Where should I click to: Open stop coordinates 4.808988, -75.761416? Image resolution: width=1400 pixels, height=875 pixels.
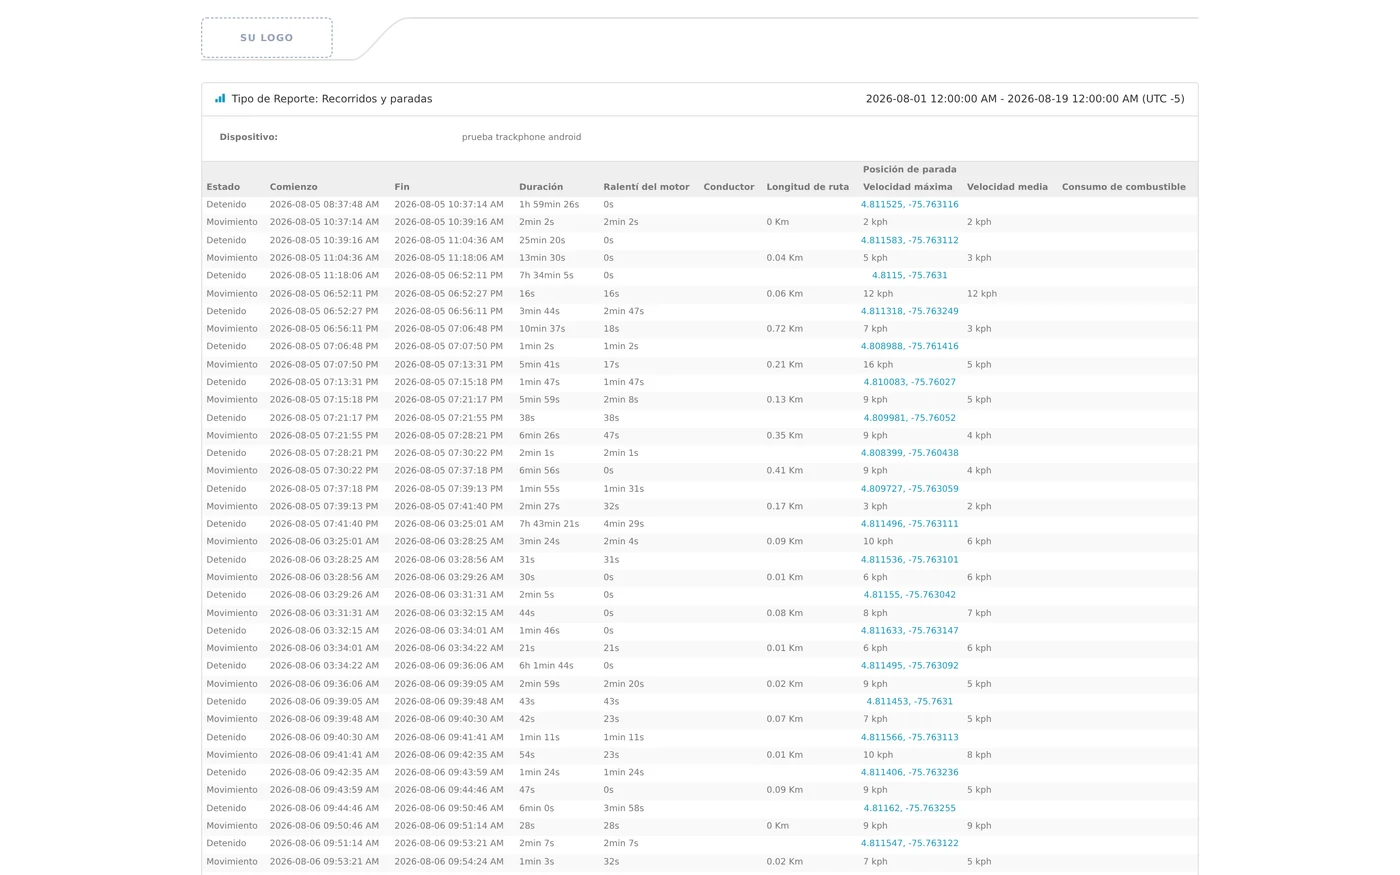click(x=909, y=347)
